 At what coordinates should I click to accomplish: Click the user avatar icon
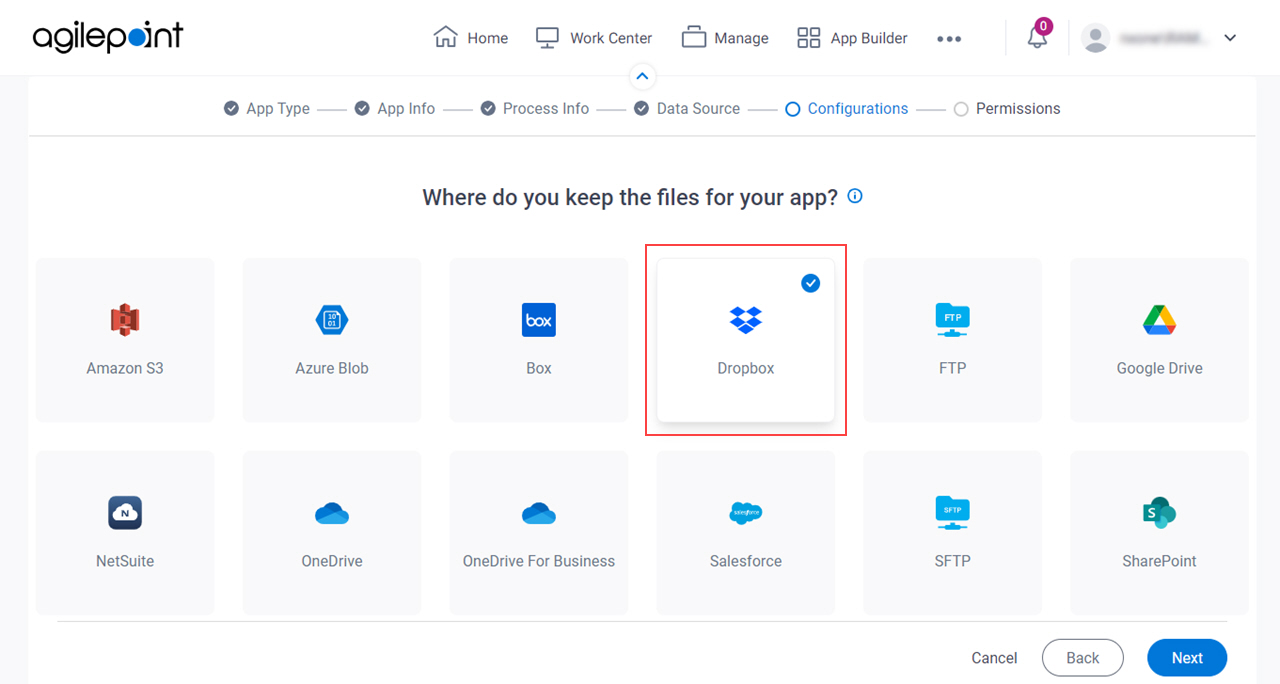(x=1096, y=38)
